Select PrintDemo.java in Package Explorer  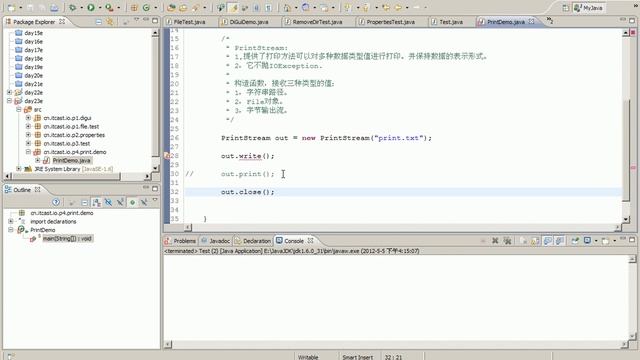pyautogui.click(x=71, y=160)
